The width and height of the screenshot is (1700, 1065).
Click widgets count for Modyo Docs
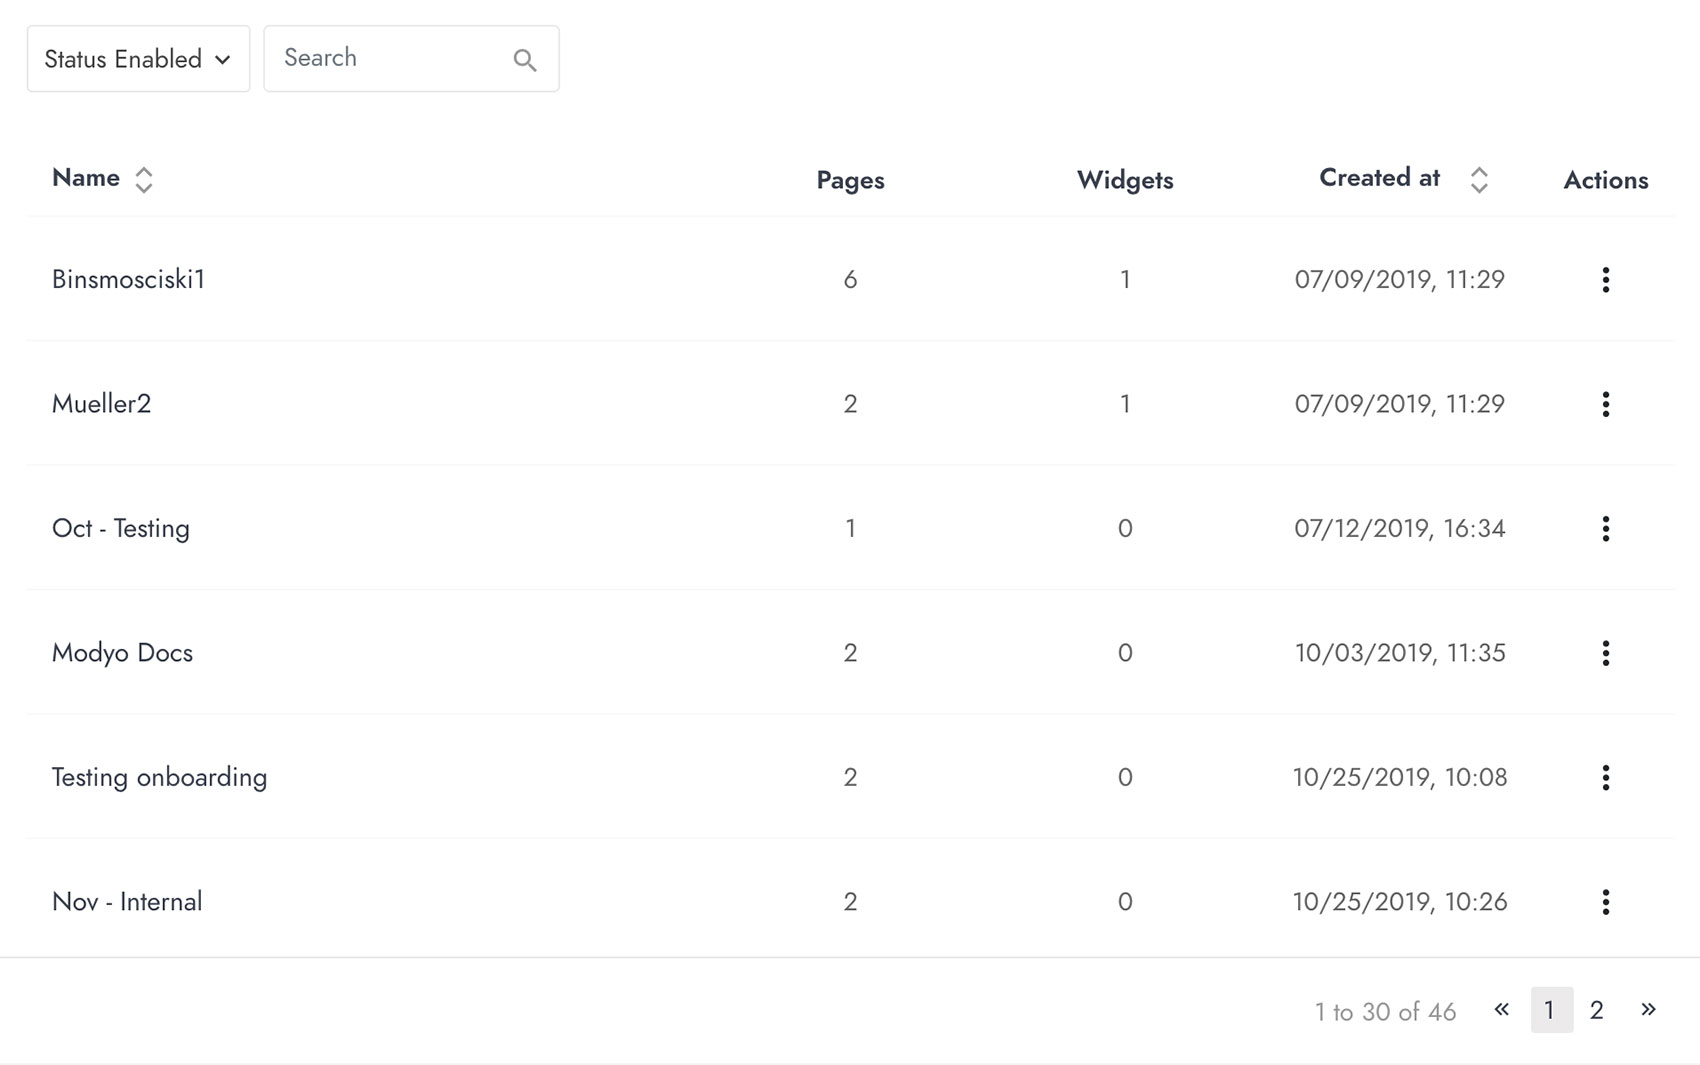pyautogui.click(x=1125, y=653)
